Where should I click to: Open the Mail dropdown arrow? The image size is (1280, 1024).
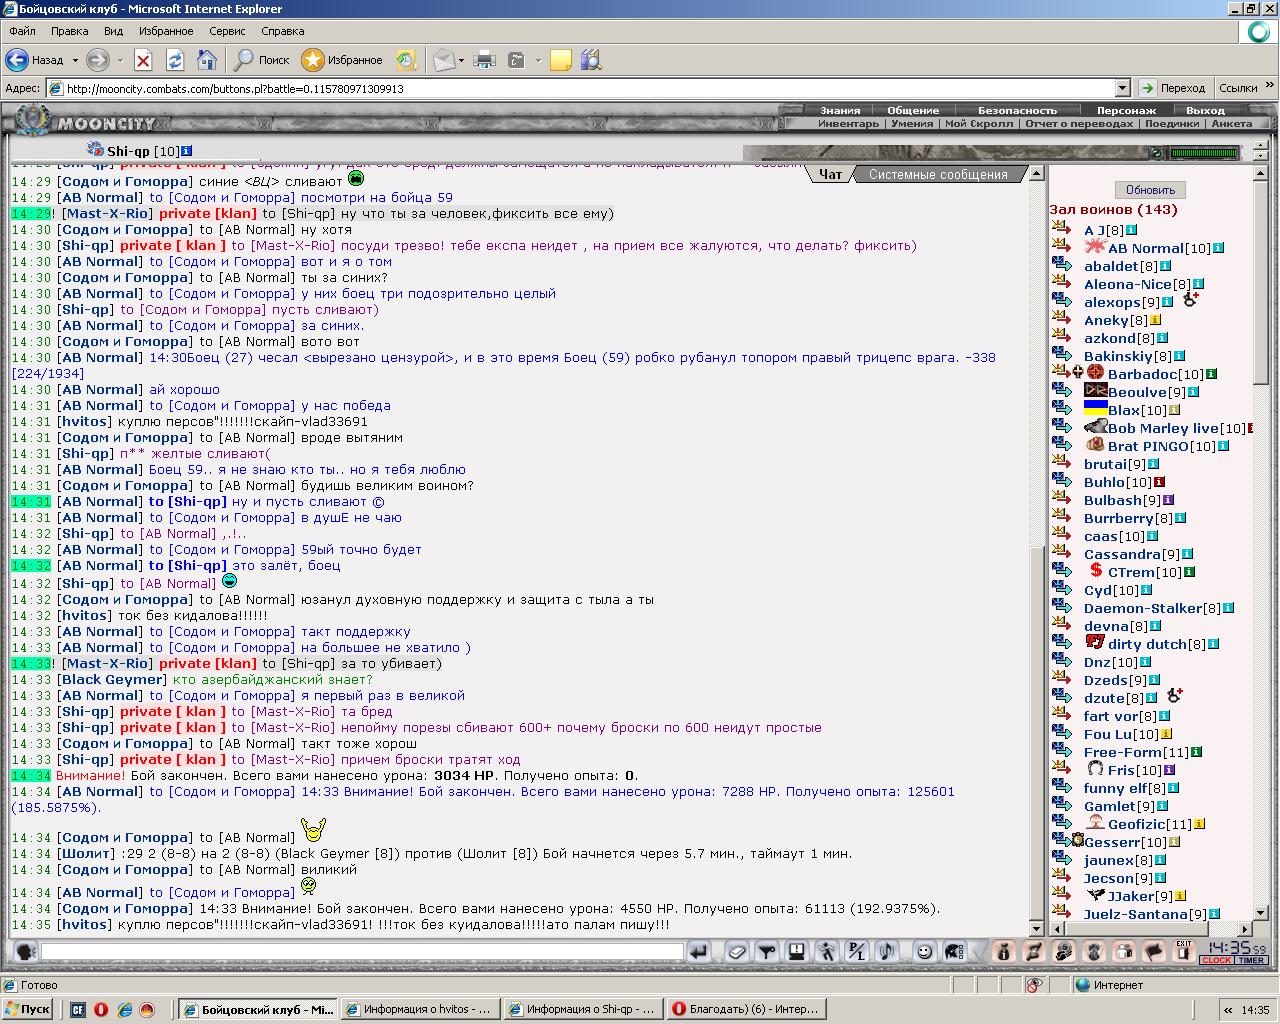click(461, 60)
